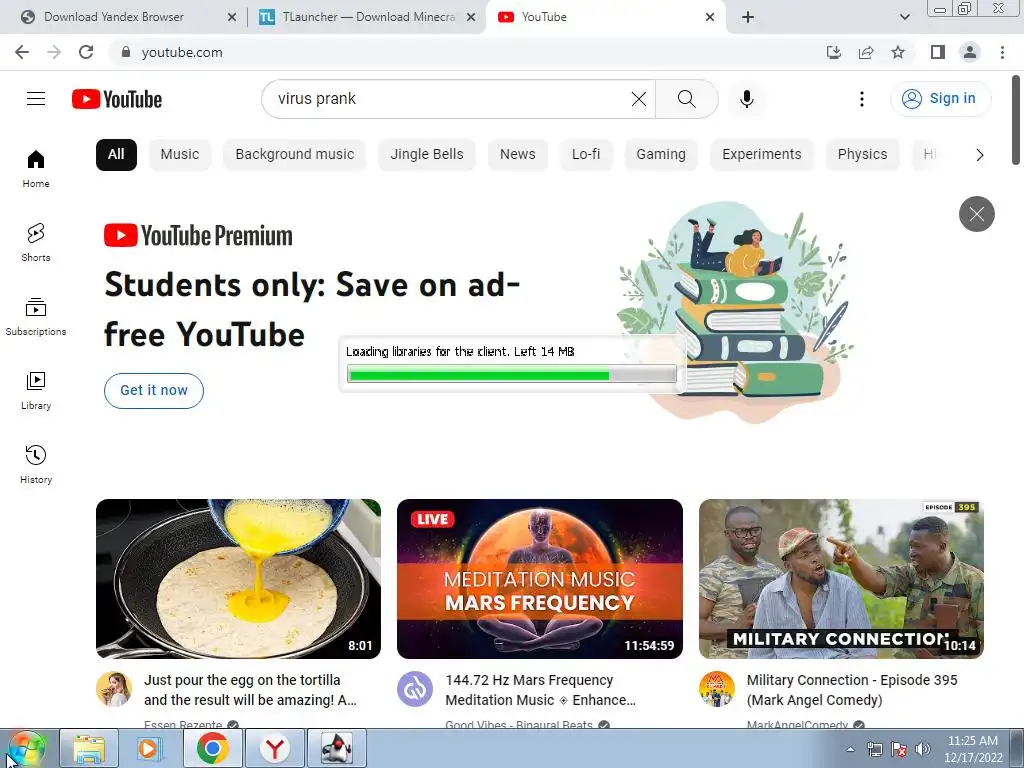
Task: Click the Sign in button
Action: click(x=940, y=99)
